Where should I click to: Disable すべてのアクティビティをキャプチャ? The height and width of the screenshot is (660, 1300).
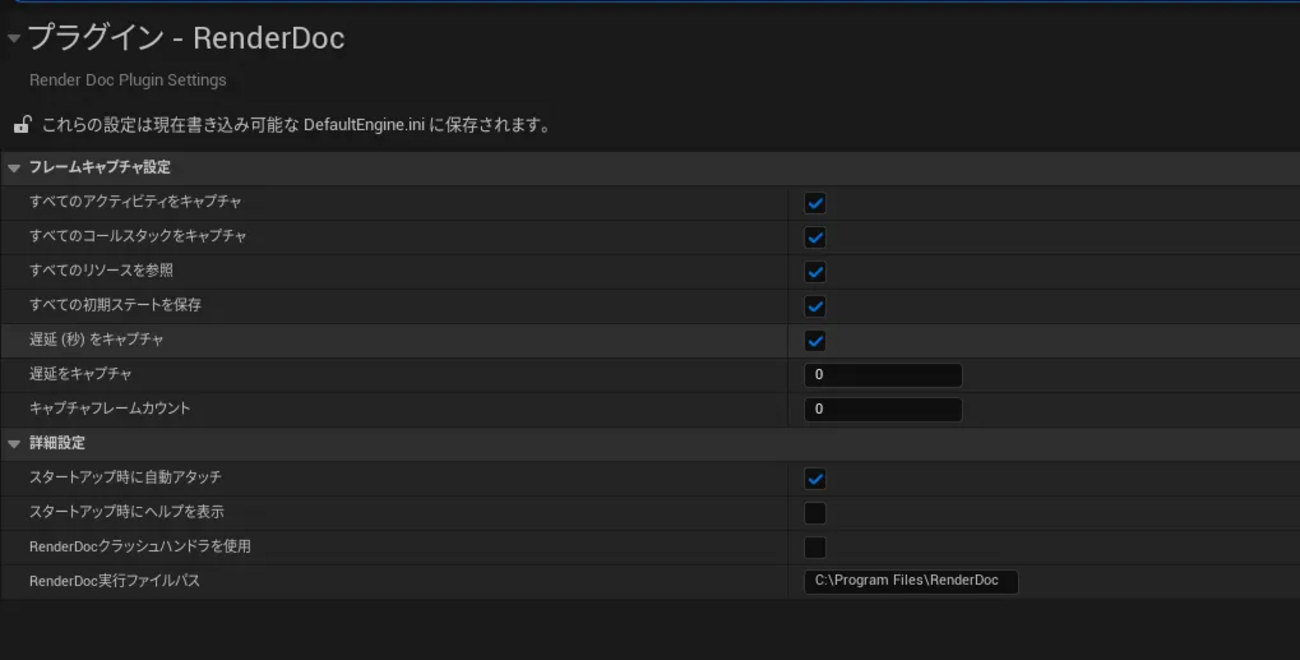[814, 203]
